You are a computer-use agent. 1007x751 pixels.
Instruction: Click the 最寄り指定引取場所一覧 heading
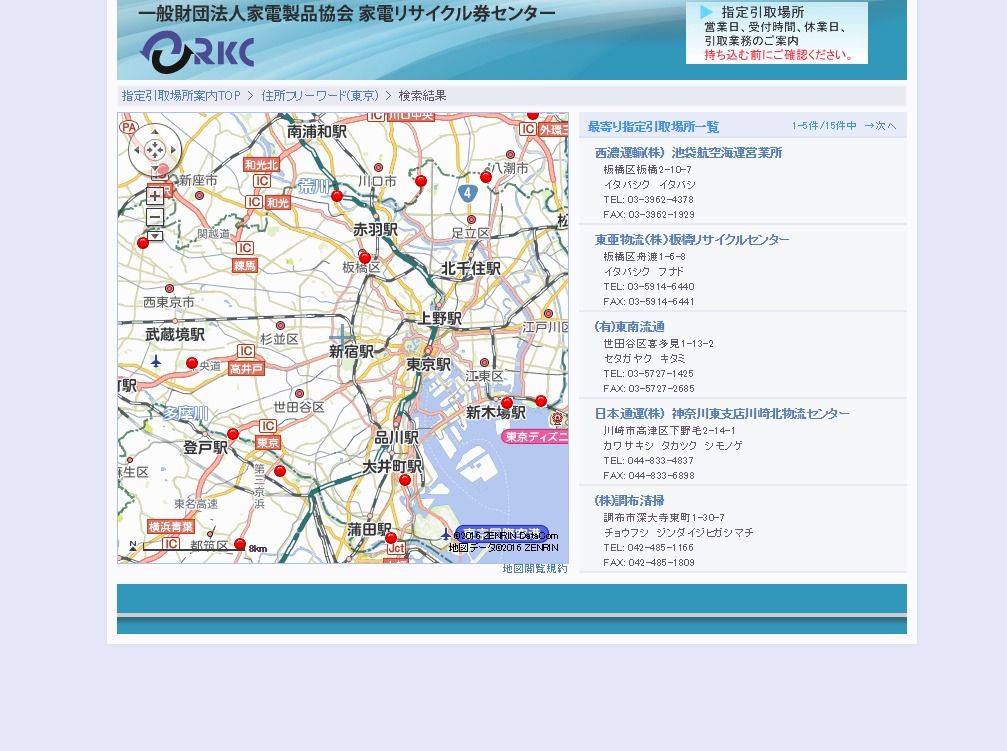pos(653,127)
